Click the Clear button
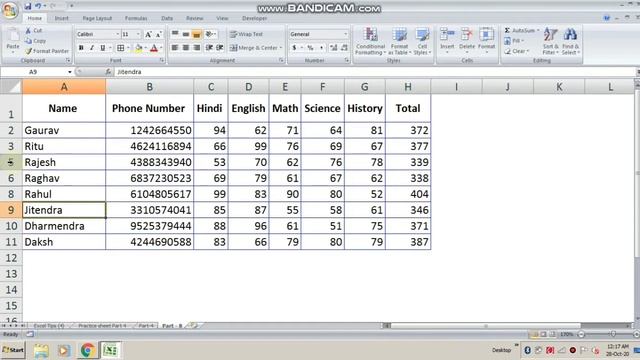 [516, 51]
